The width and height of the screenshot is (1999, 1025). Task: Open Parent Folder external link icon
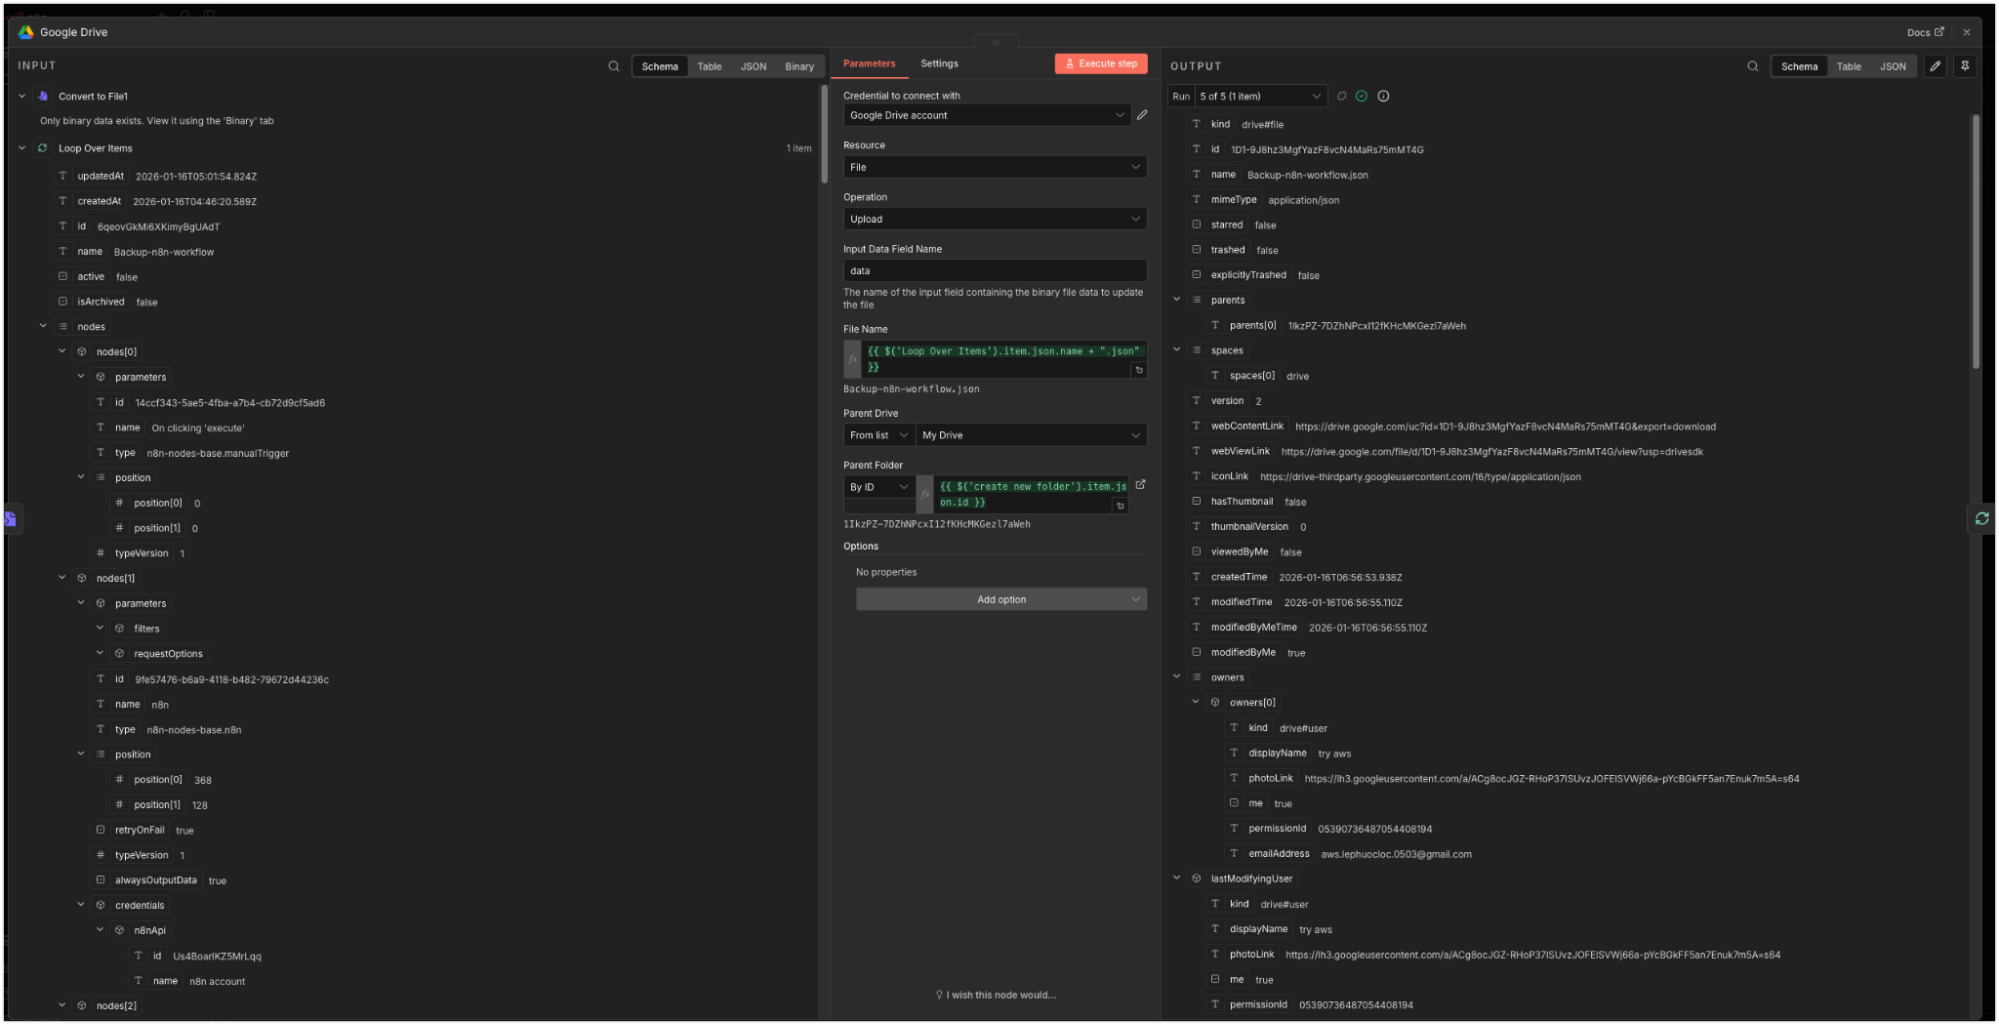[1140, 485]
